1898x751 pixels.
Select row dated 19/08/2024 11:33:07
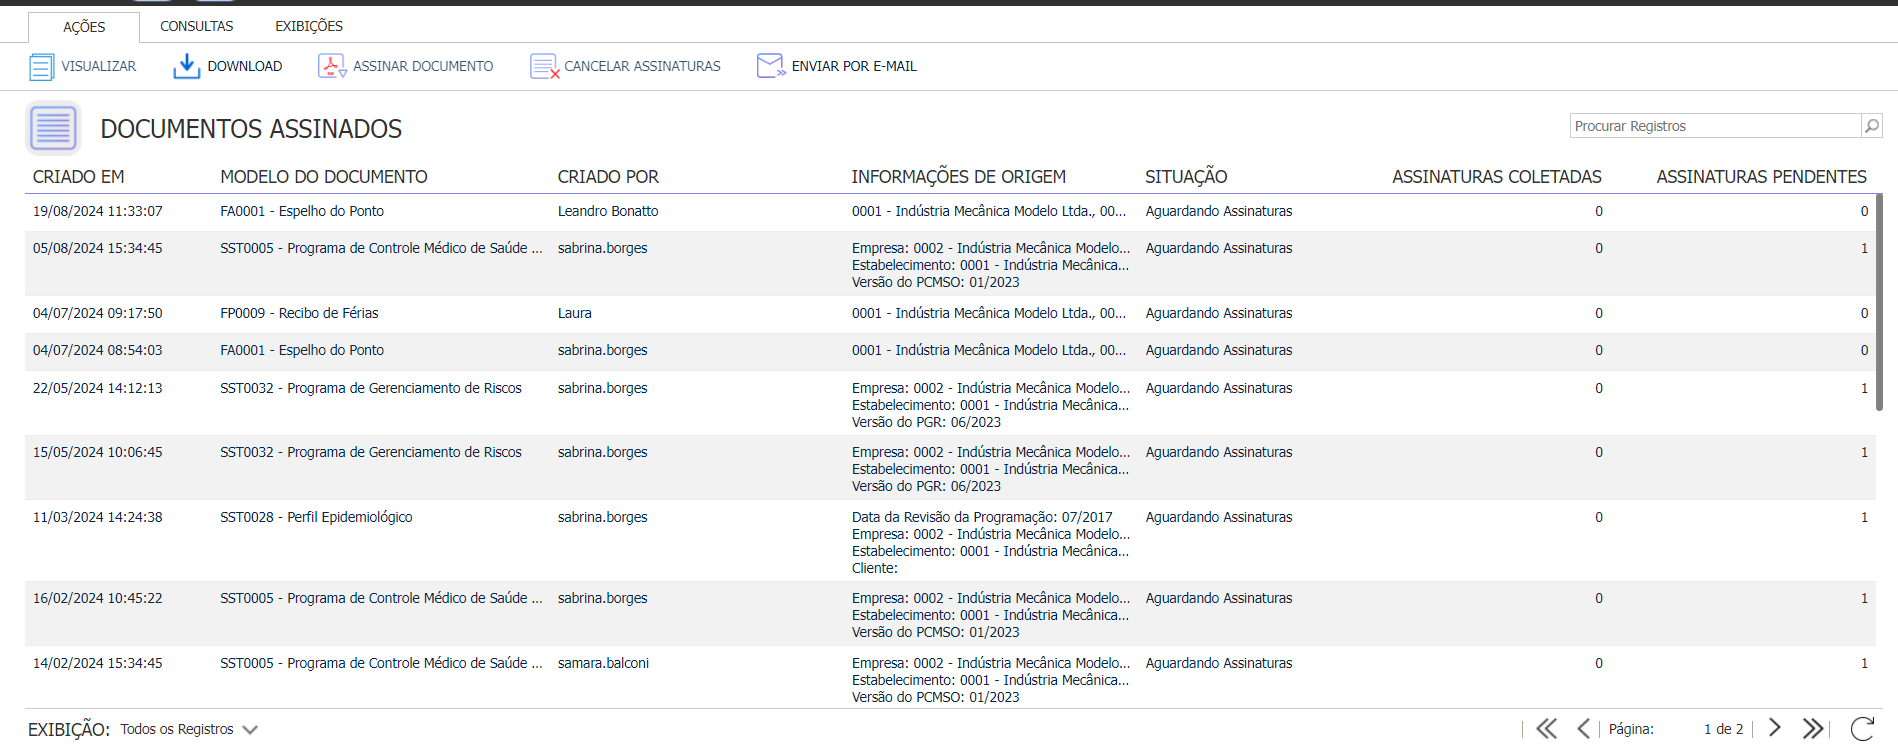pyautogui.click(x=950, y=211)
